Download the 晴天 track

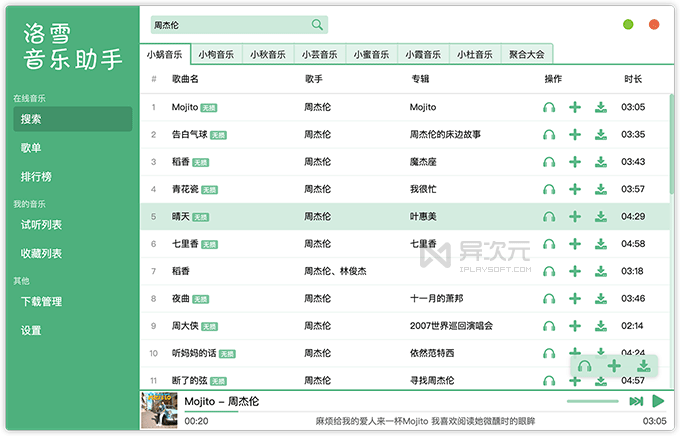pos(600,216)
